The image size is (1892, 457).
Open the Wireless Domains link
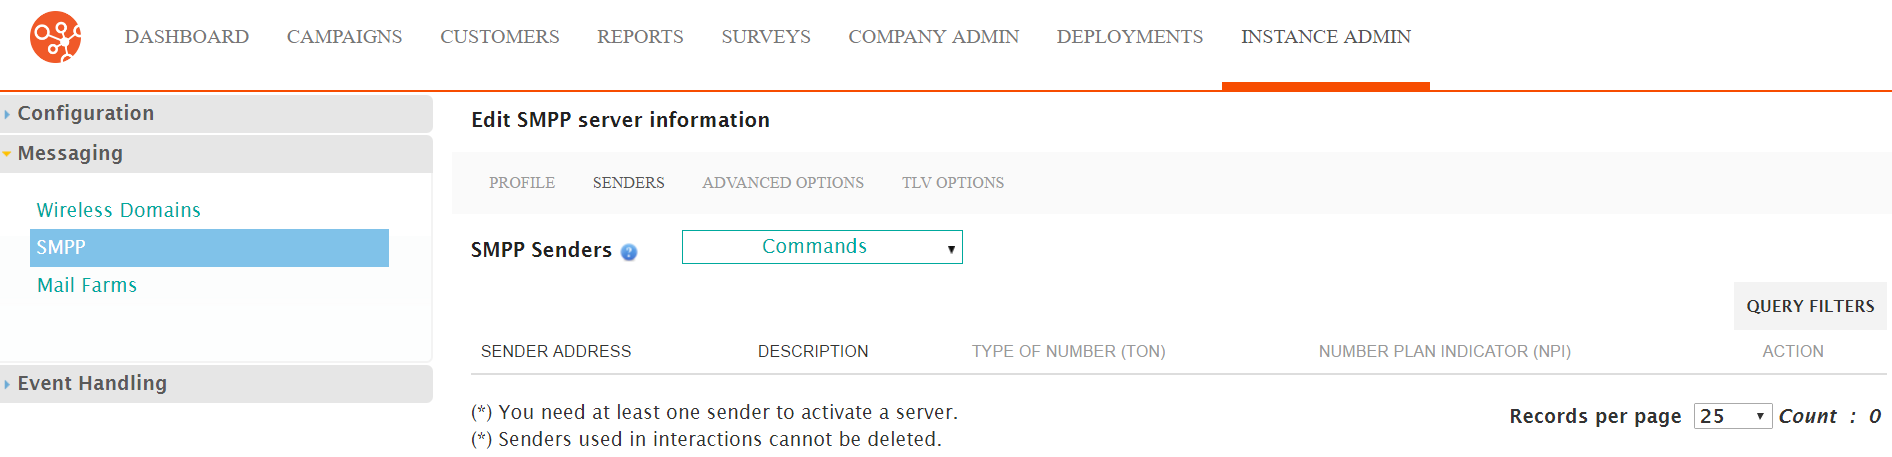click(x=119, y=210)
